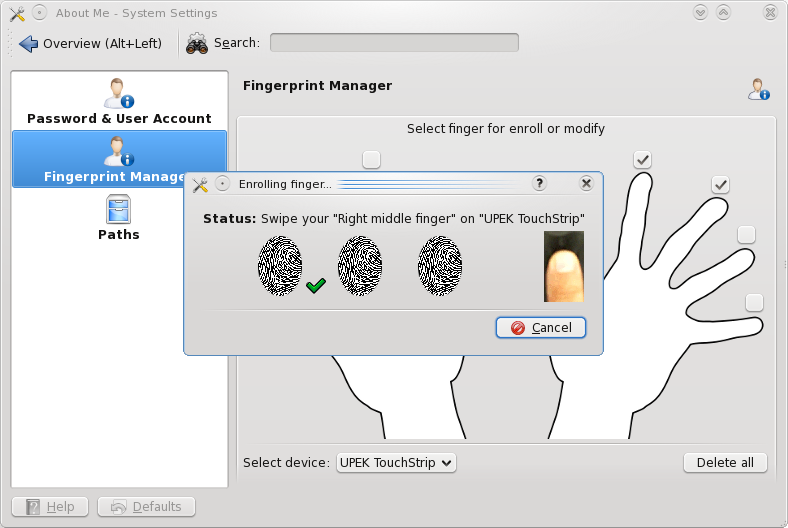Toggle the right little finger checkbox
Viewport: 788px width, 528px height.
click(754, 302)
